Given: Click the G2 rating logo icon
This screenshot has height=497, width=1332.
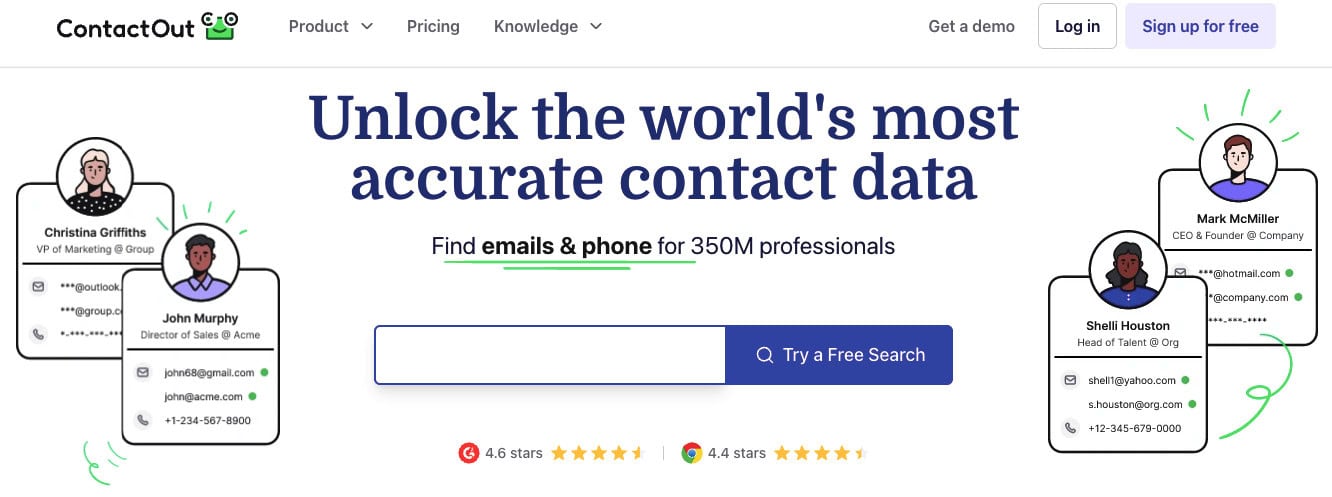Looking at the screenshot, I should [x=468, y=453].
